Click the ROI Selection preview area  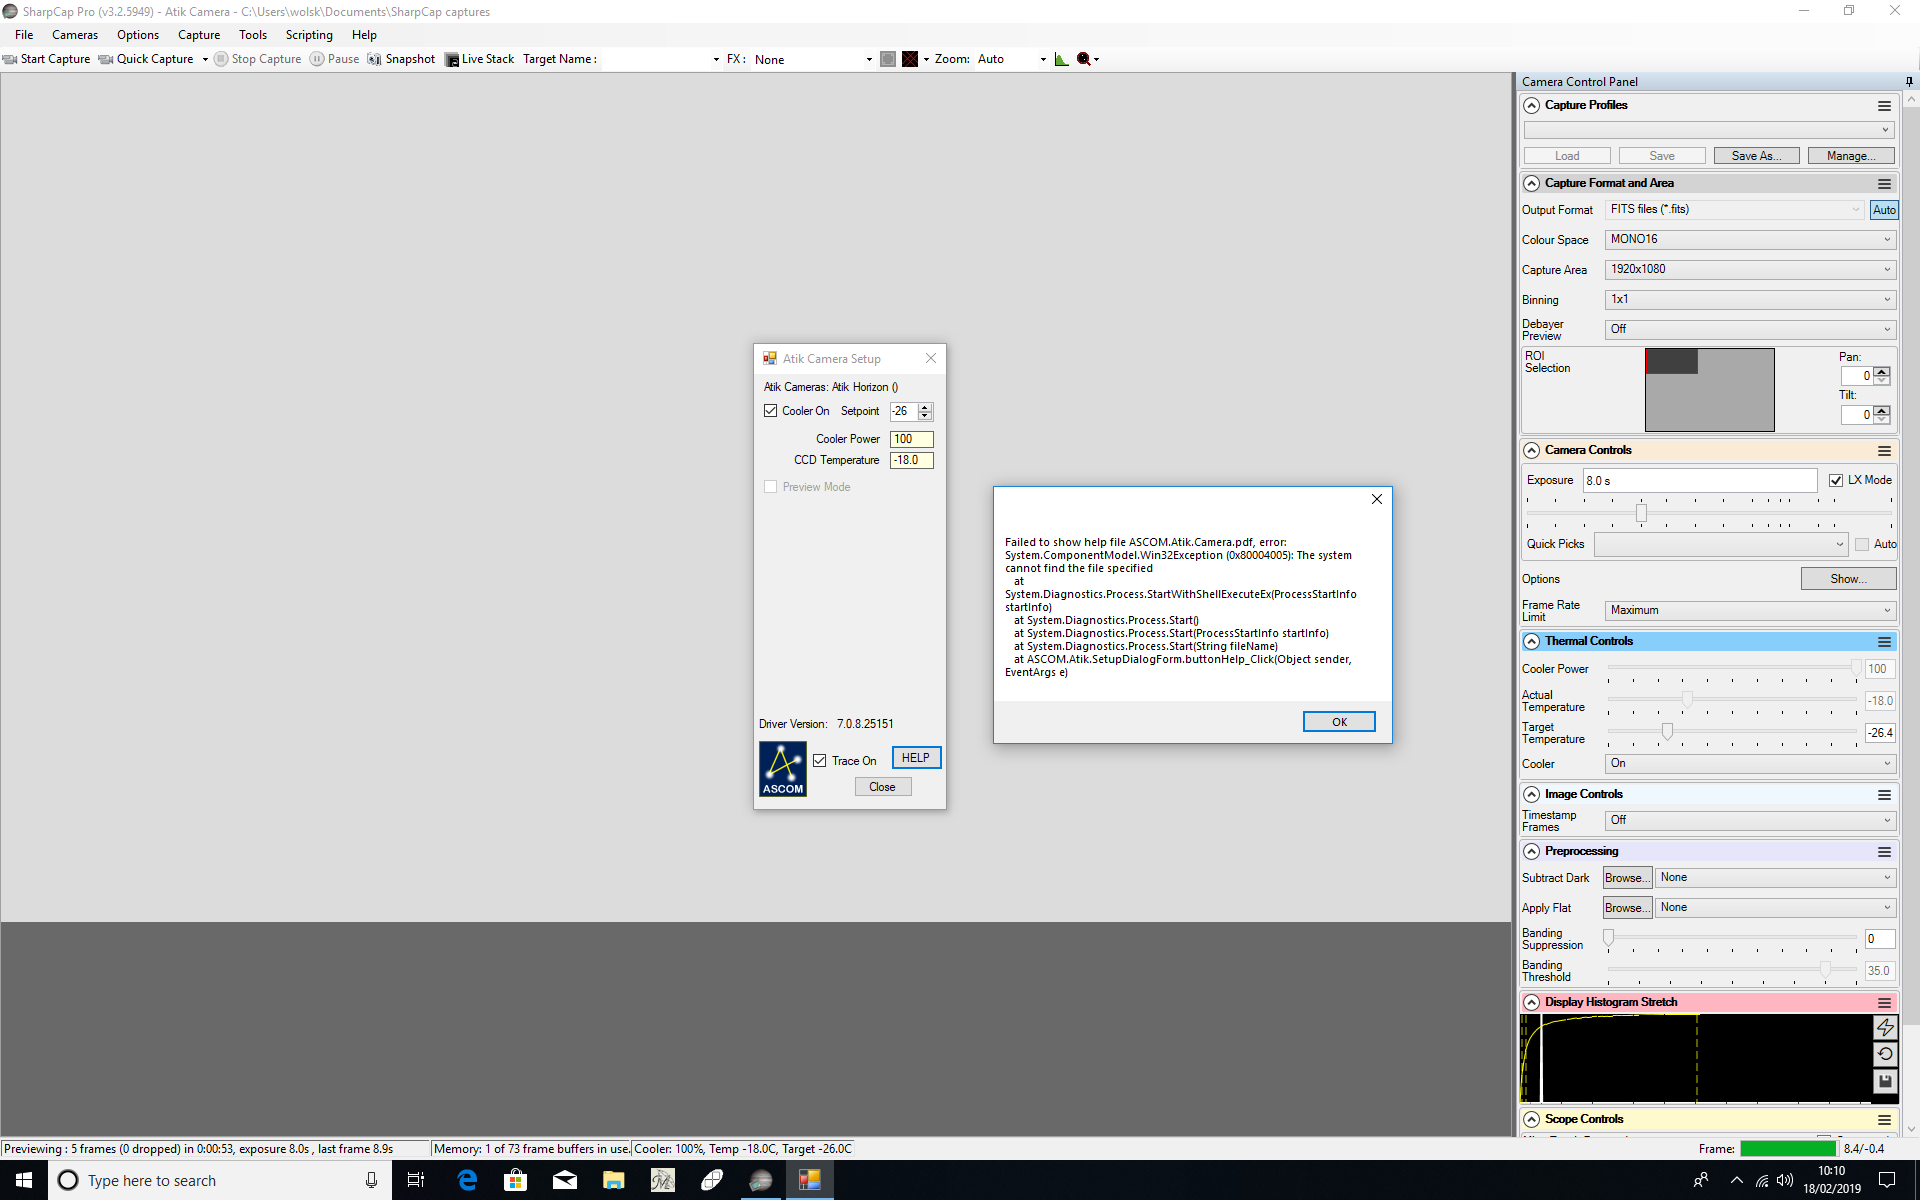coord(1709,390)
